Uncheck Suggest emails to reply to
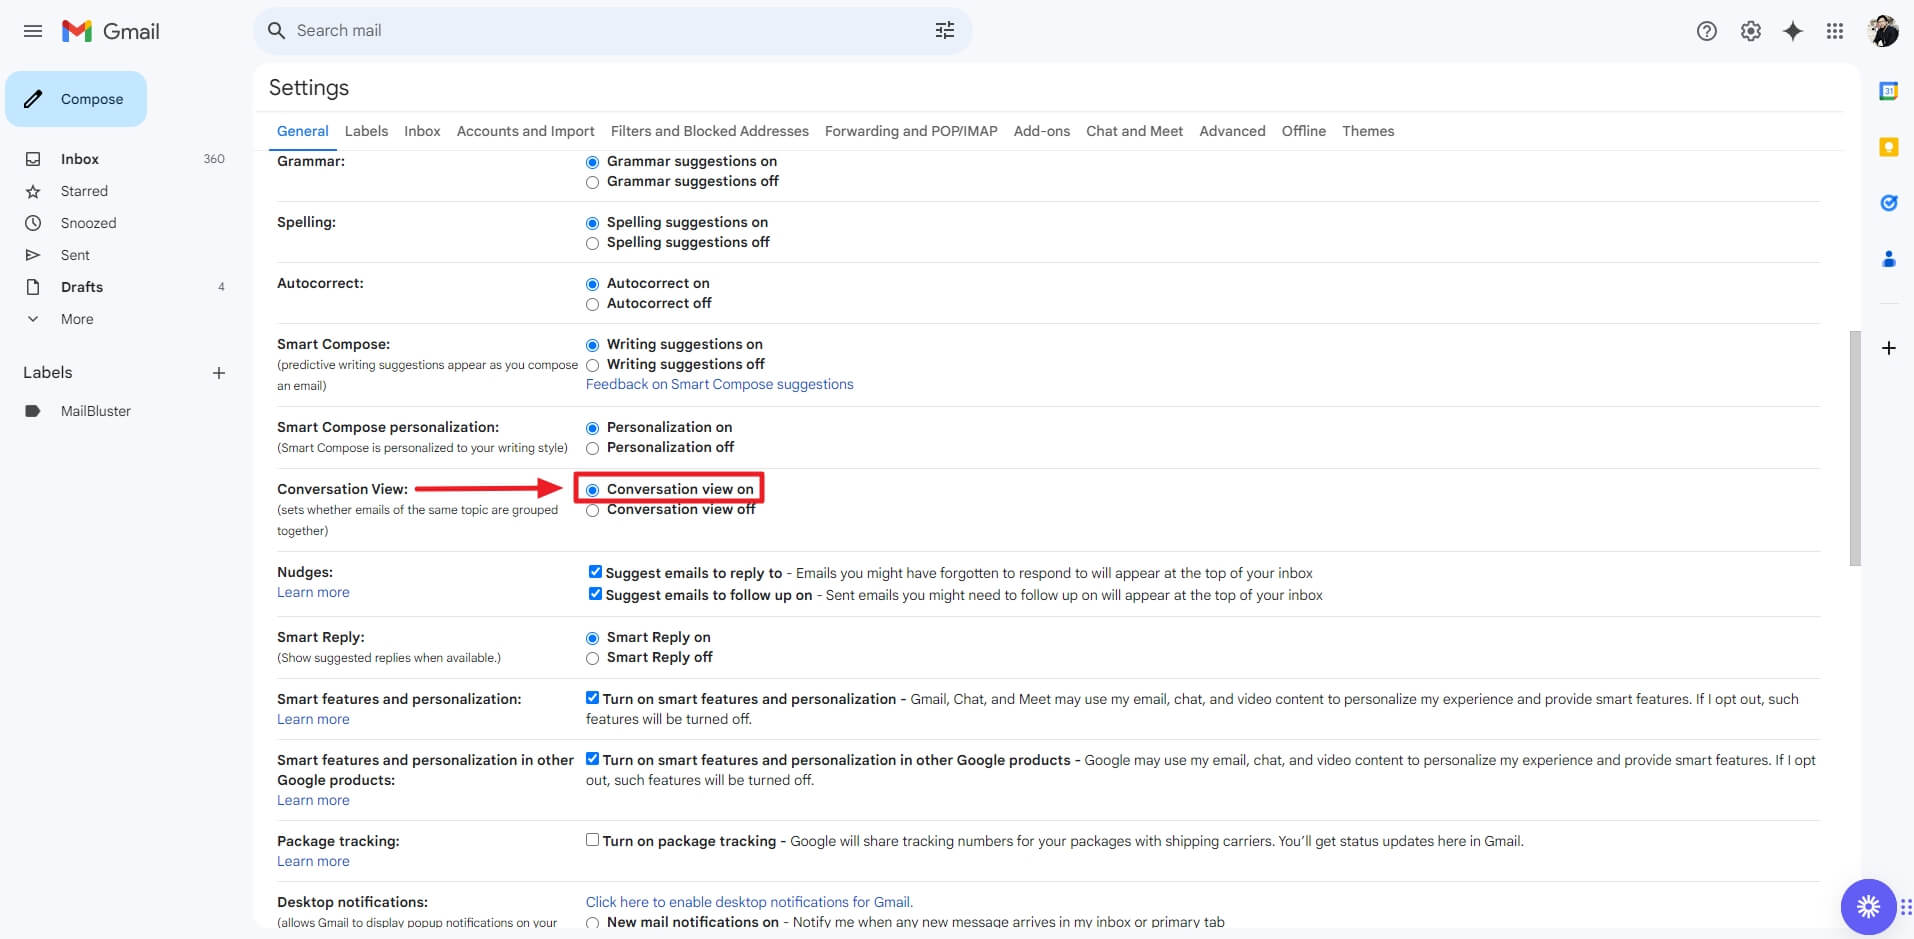Image resolution: width=1914 pixels, height=939 pixels. tap(595, 571)
